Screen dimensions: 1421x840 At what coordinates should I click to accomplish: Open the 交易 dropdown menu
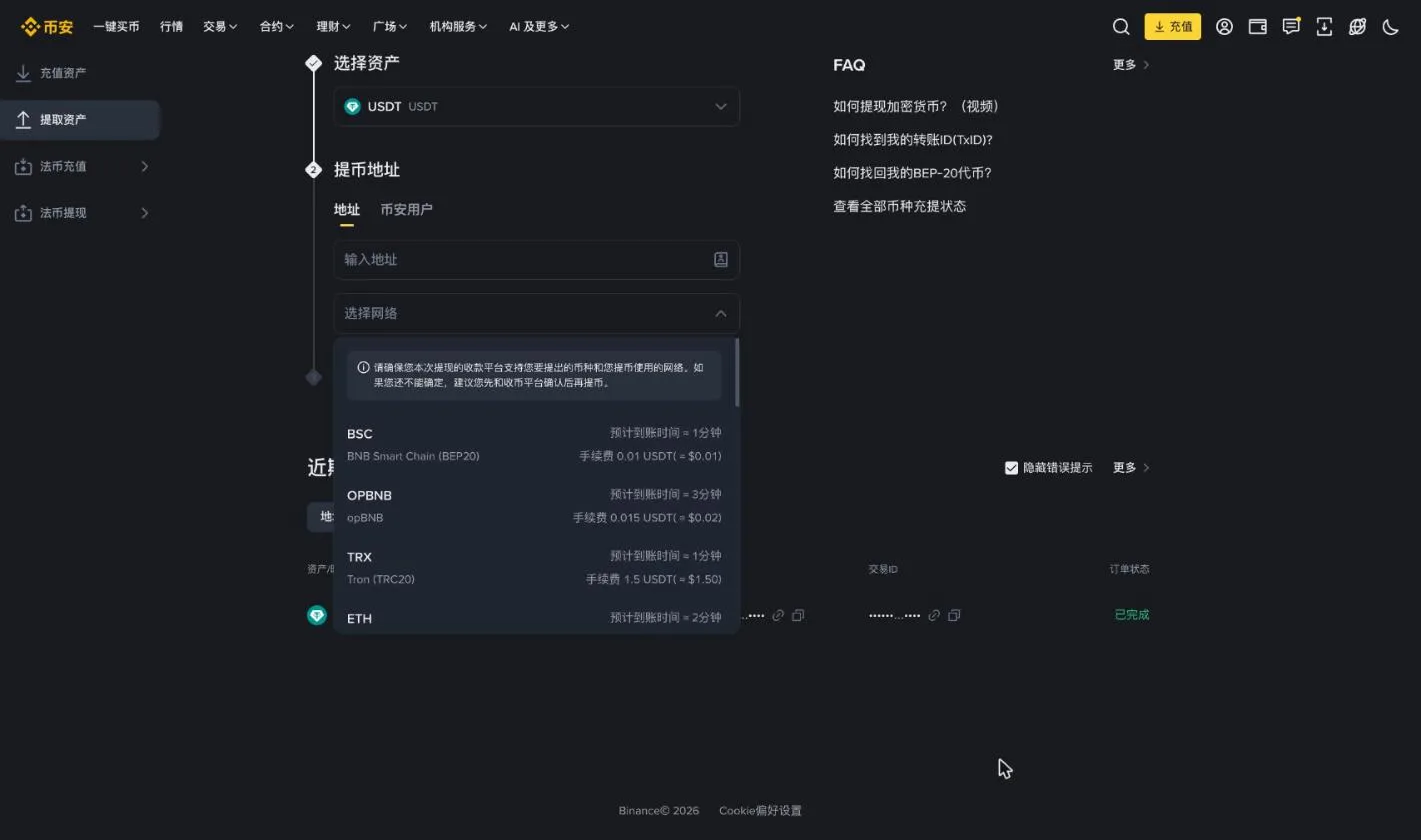[220, 27]
